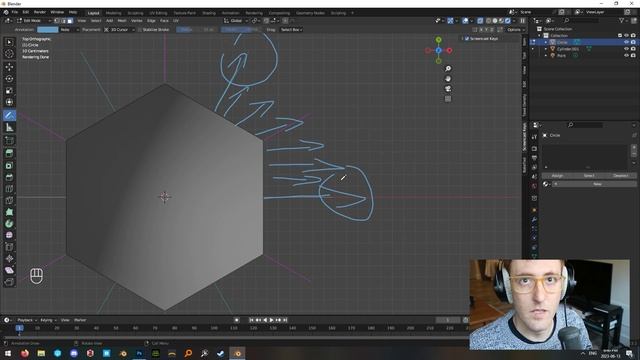
Task: Select the Shrink/Fatten tool
Action: click(9, 258)
